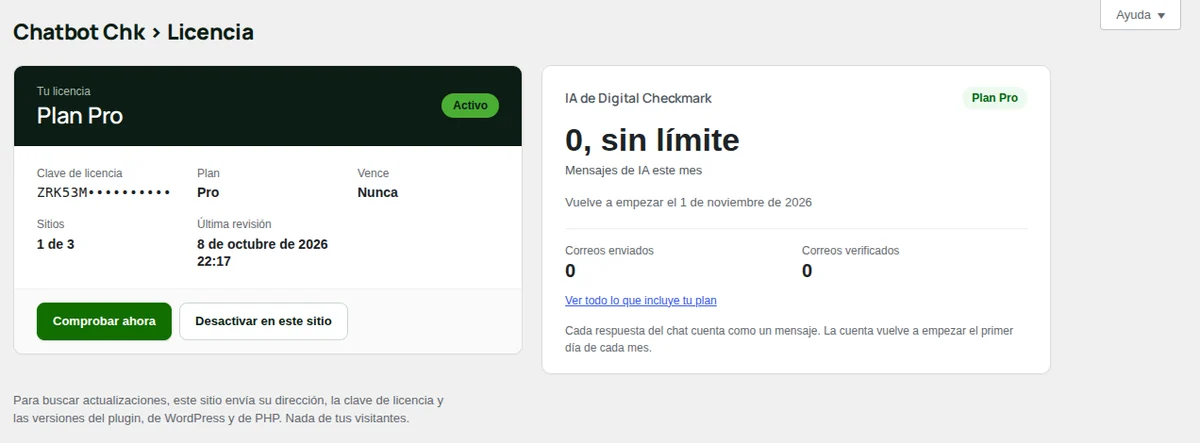1200x443 pixels.
Task: Open the Ayuda help dropdown
Action: pos(1140,15)
